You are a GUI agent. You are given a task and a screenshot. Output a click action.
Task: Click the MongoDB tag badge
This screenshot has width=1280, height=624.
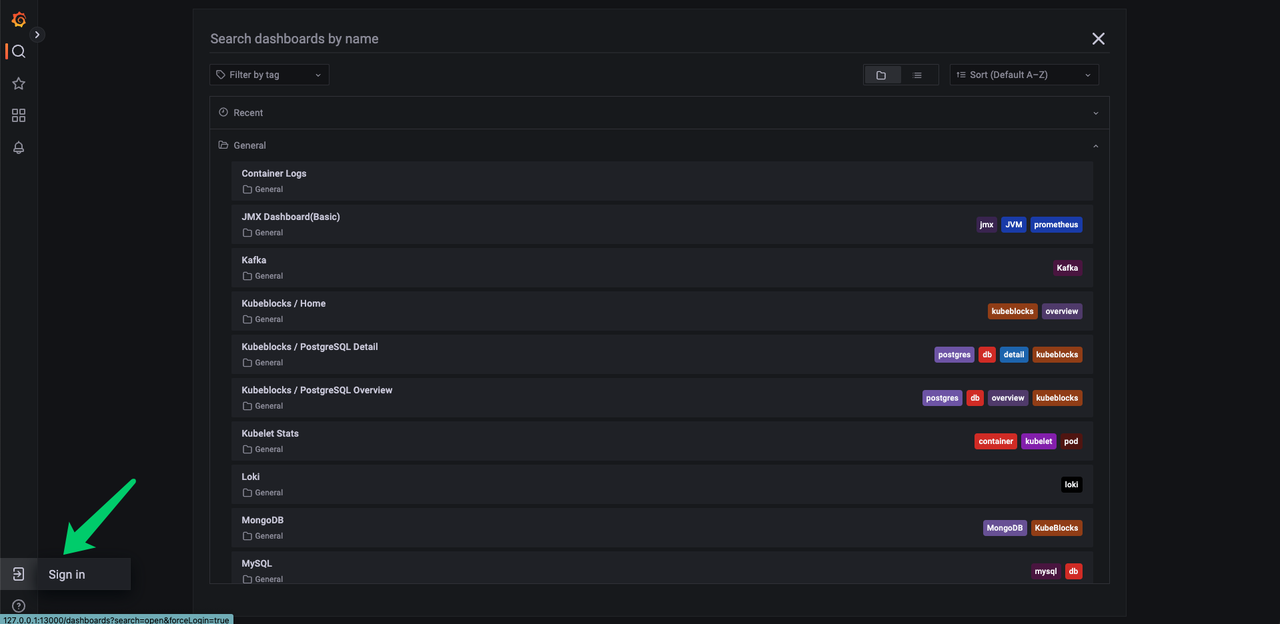pos(1005,528)
